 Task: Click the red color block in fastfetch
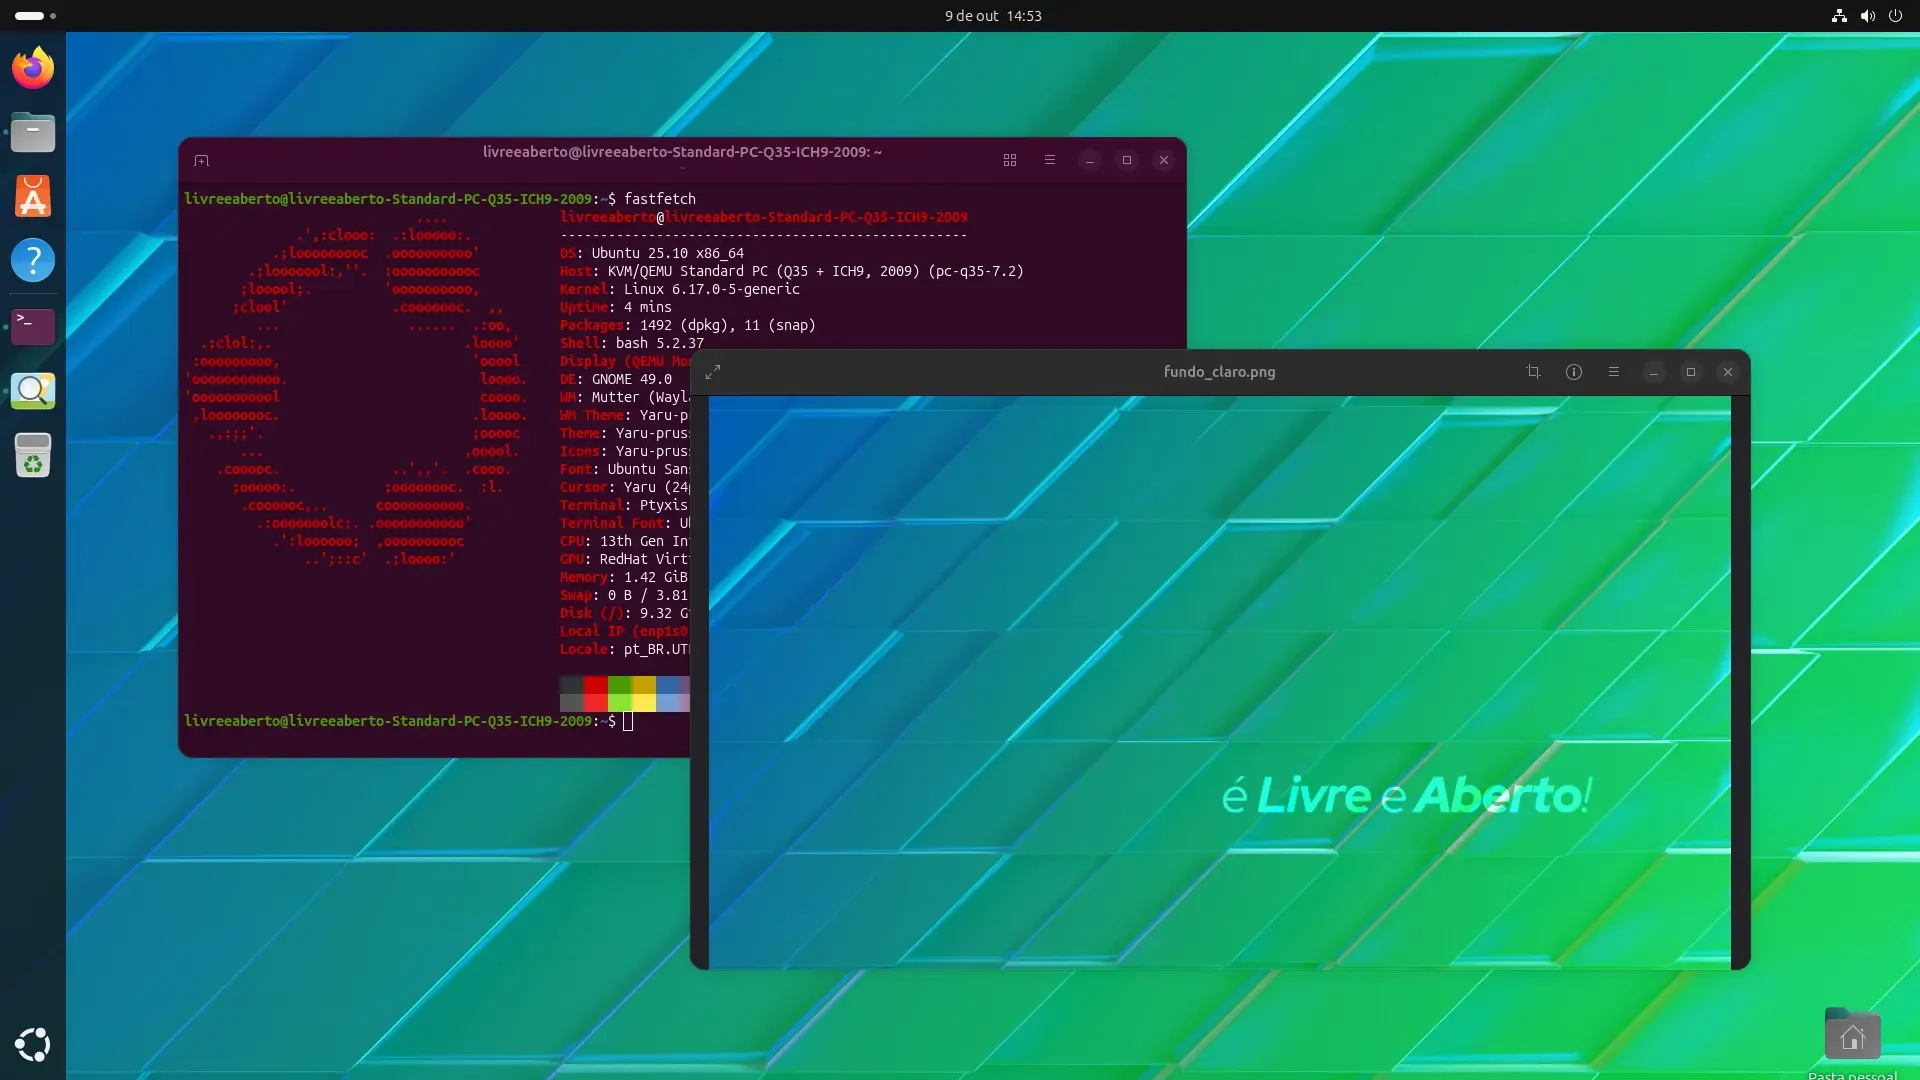pyautogui.click(x=596, y=694)
